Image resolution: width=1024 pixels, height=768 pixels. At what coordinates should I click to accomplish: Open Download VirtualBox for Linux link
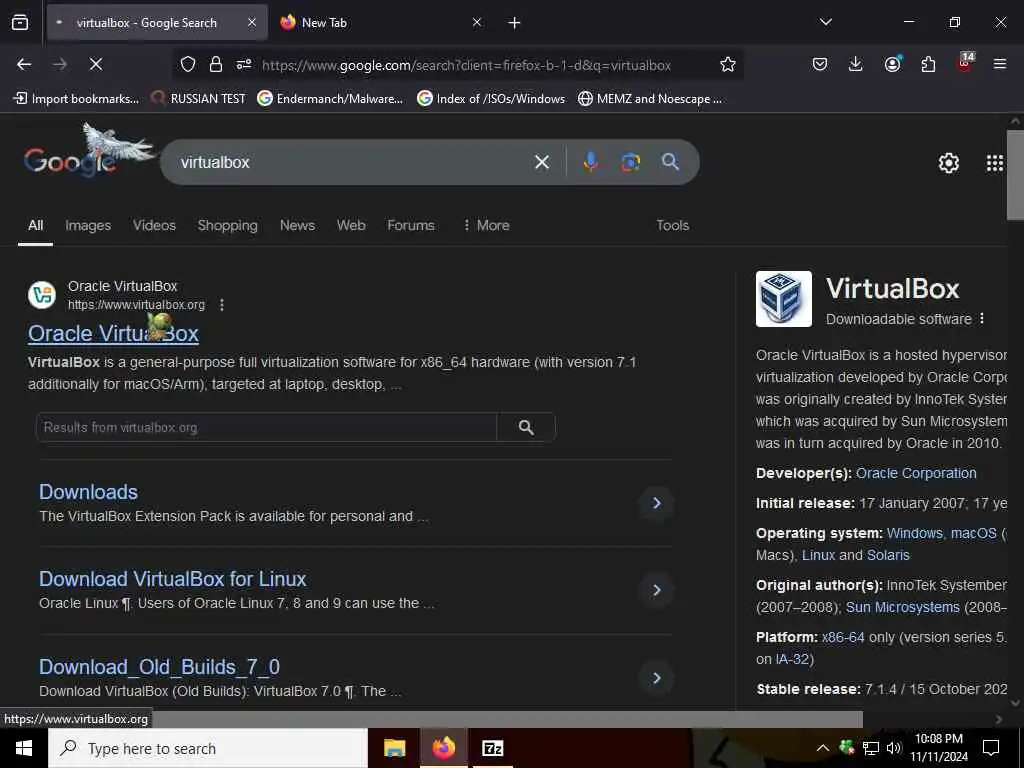point(172,579)
